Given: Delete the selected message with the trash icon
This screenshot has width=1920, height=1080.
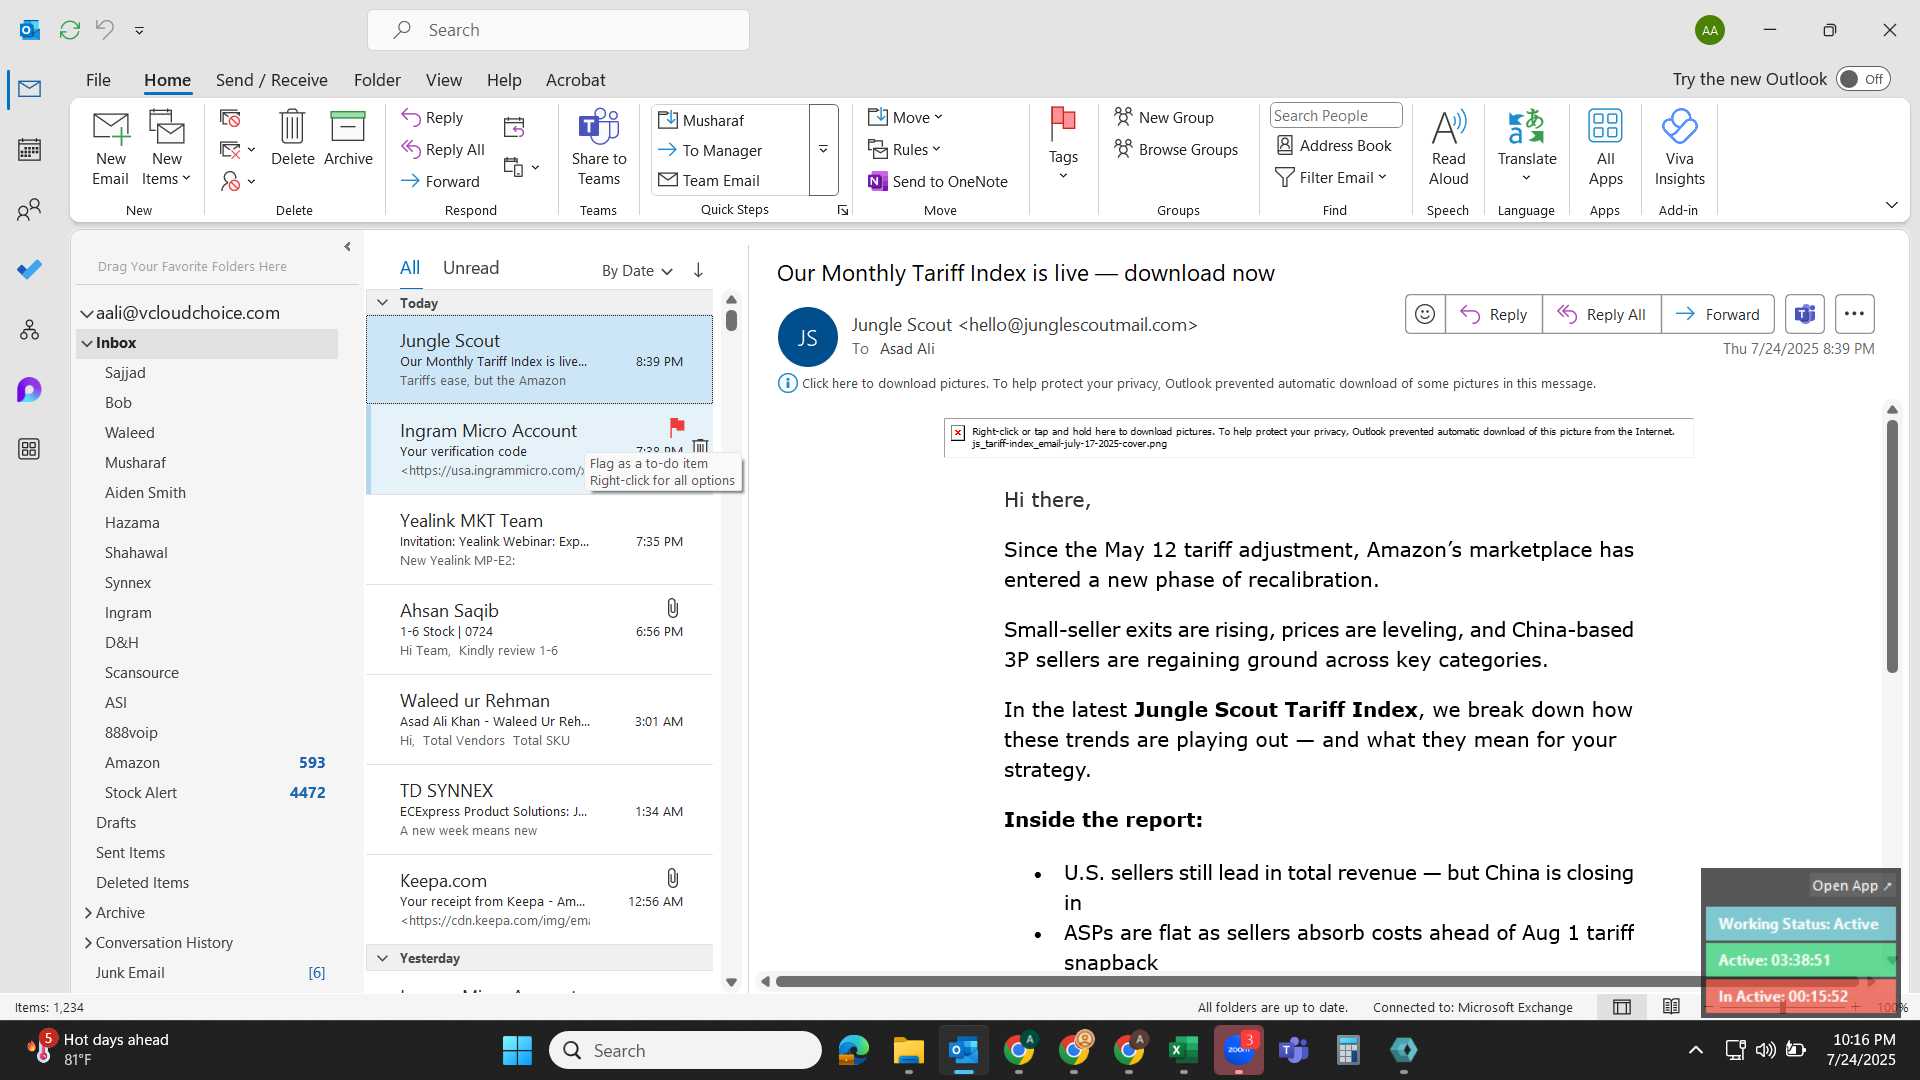Looking at the screenshot, I should point(292,138).
